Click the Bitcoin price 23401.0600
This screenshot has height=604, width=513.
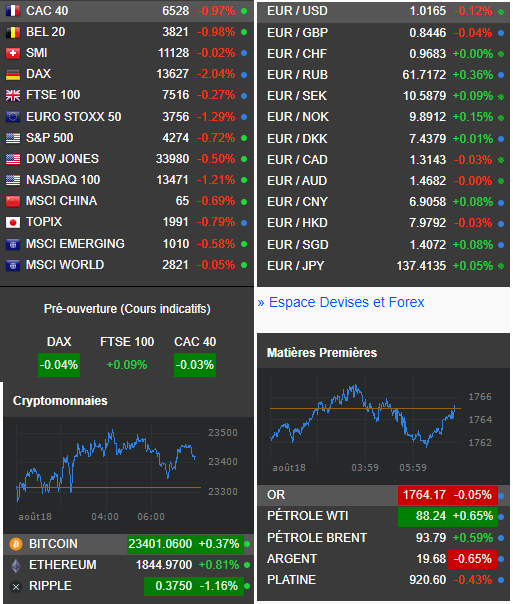pos(160,544)
